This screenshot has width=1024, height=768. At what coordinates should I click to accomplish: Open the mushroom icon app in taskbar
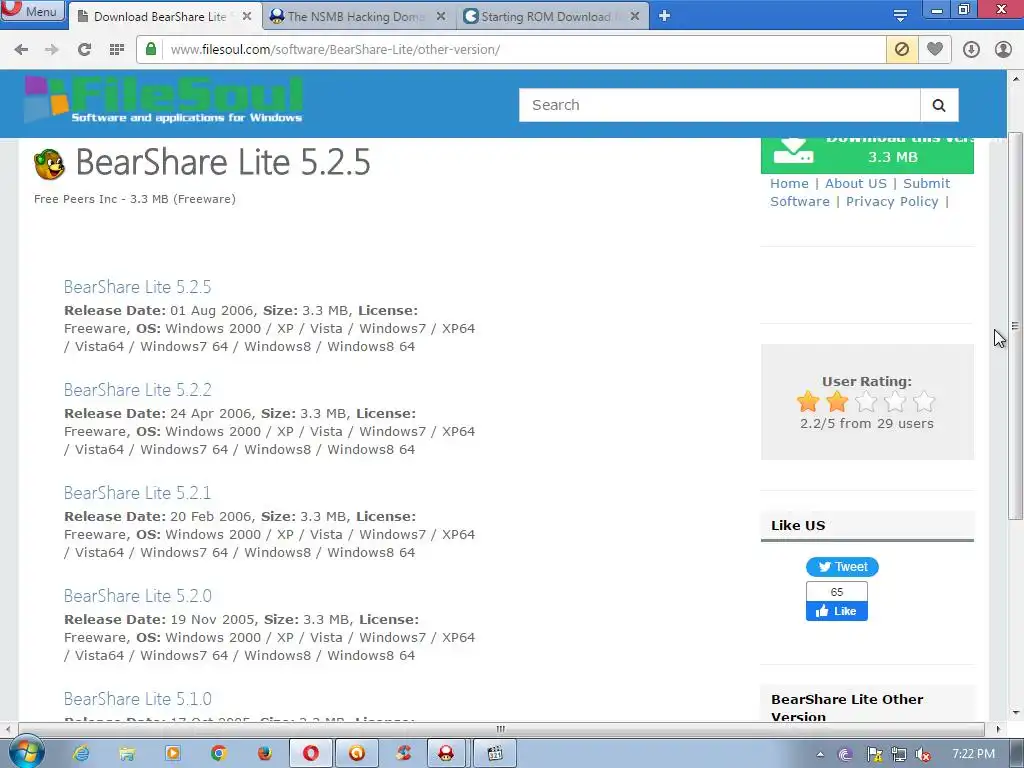click(x=446, y=754)
